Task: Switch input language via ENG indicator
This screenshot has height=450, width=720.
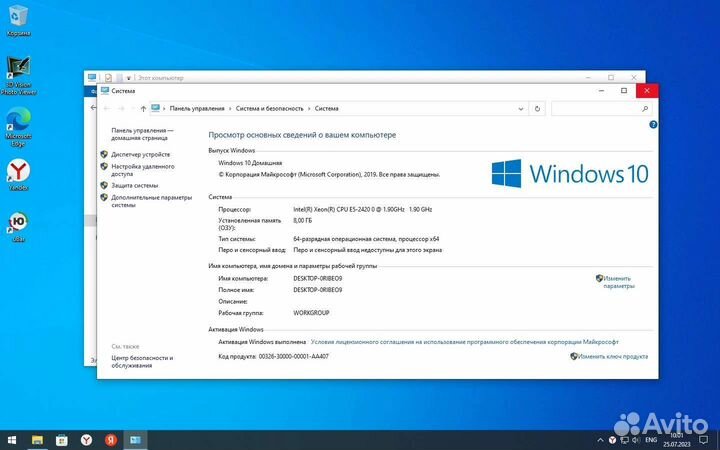Action: click(x=651, y=439)
